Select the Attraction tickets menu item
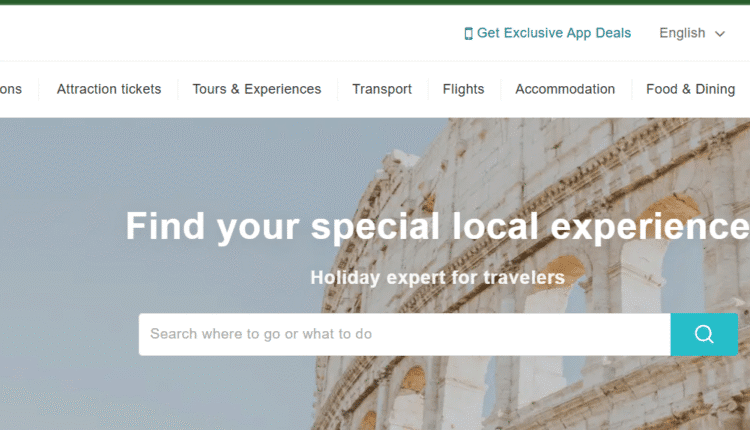The height and width of the screenshot is (430, 750). click(109, 89)
